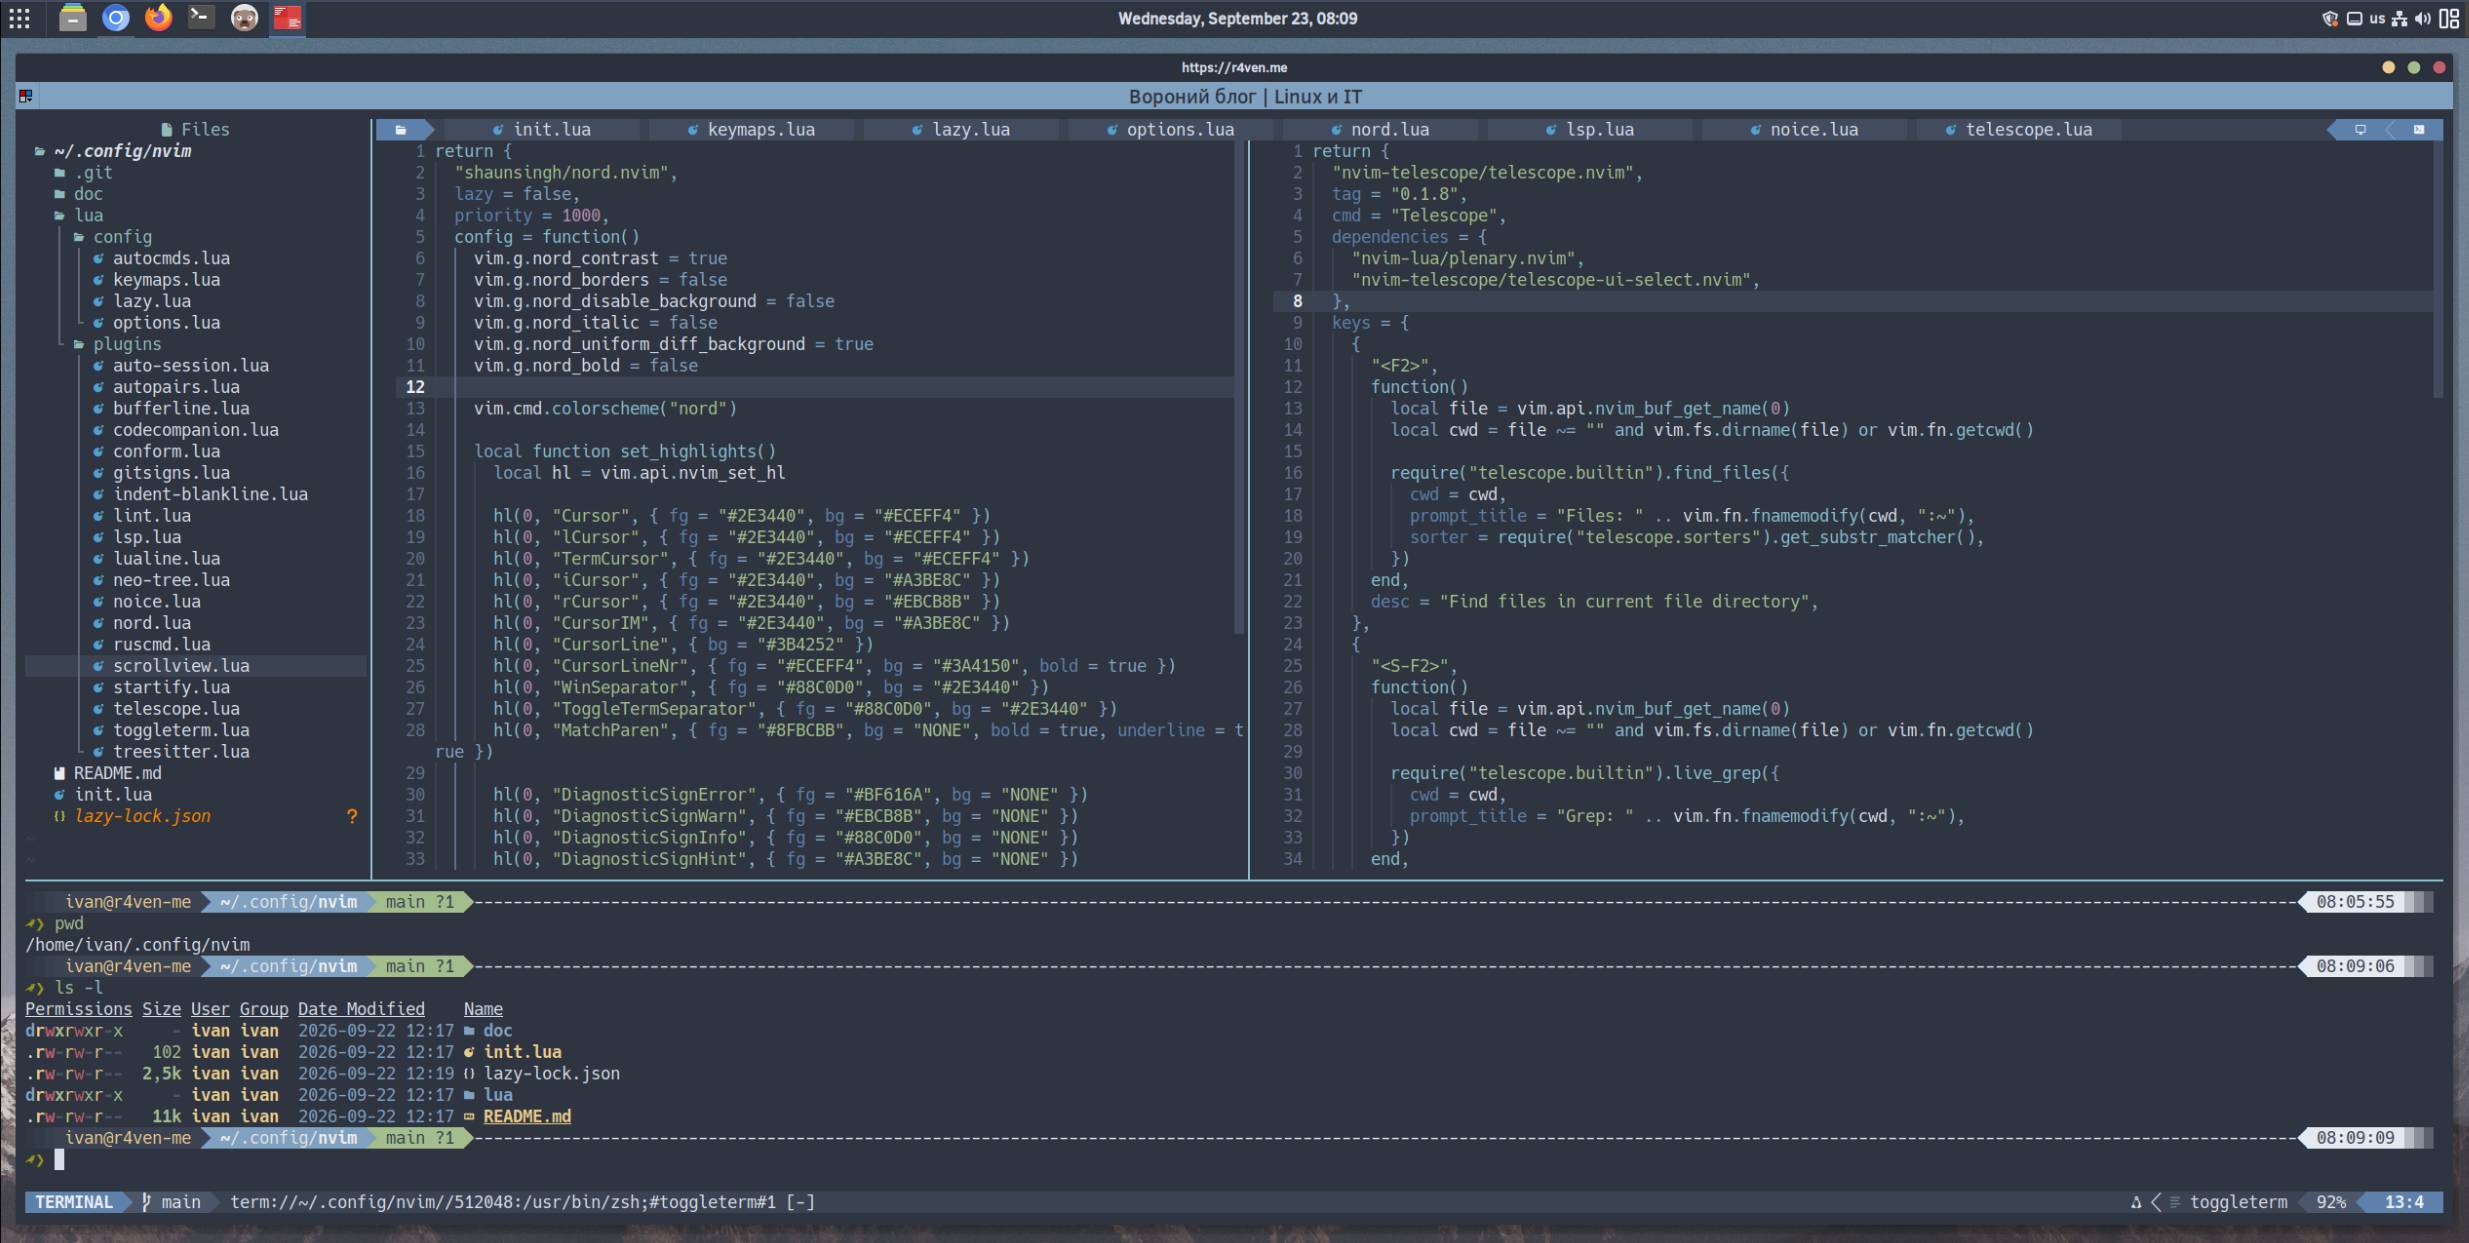Screen dimensions: 2469x1243
Task: Click the display tray icon
Action: [2354, 18]
